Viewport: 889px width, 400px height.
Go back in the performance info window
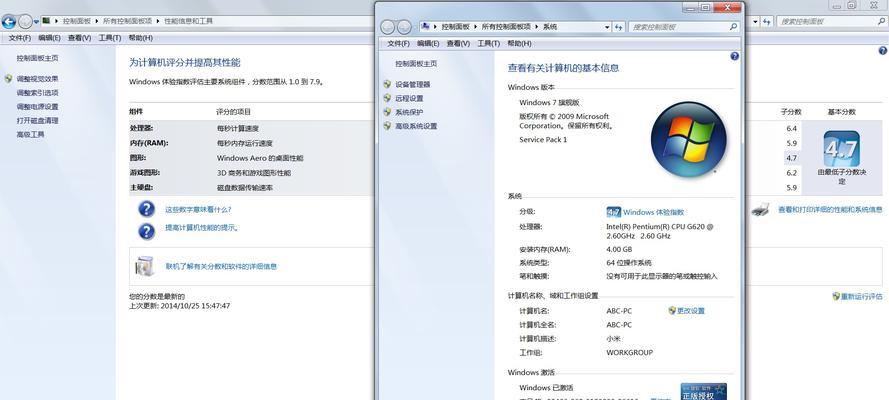(9, 22)
